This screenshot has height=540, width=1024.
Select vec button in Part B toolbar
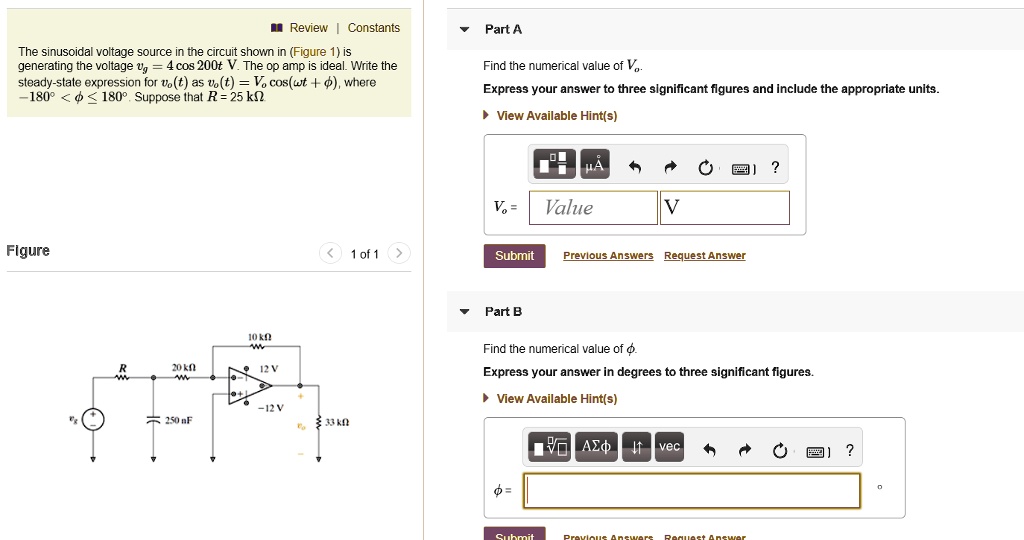[x=669, y=447]
